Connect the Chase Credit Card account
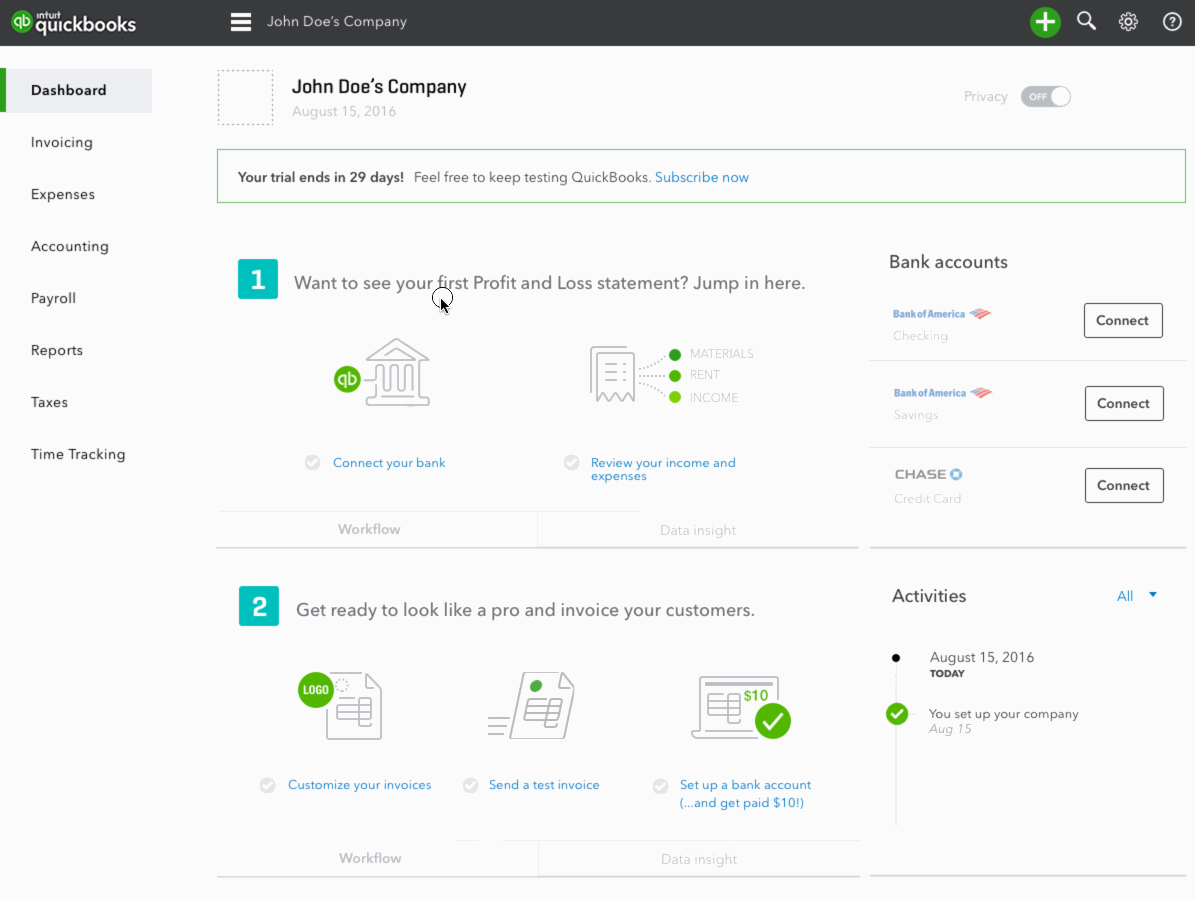 click(x=1123, y=485)
